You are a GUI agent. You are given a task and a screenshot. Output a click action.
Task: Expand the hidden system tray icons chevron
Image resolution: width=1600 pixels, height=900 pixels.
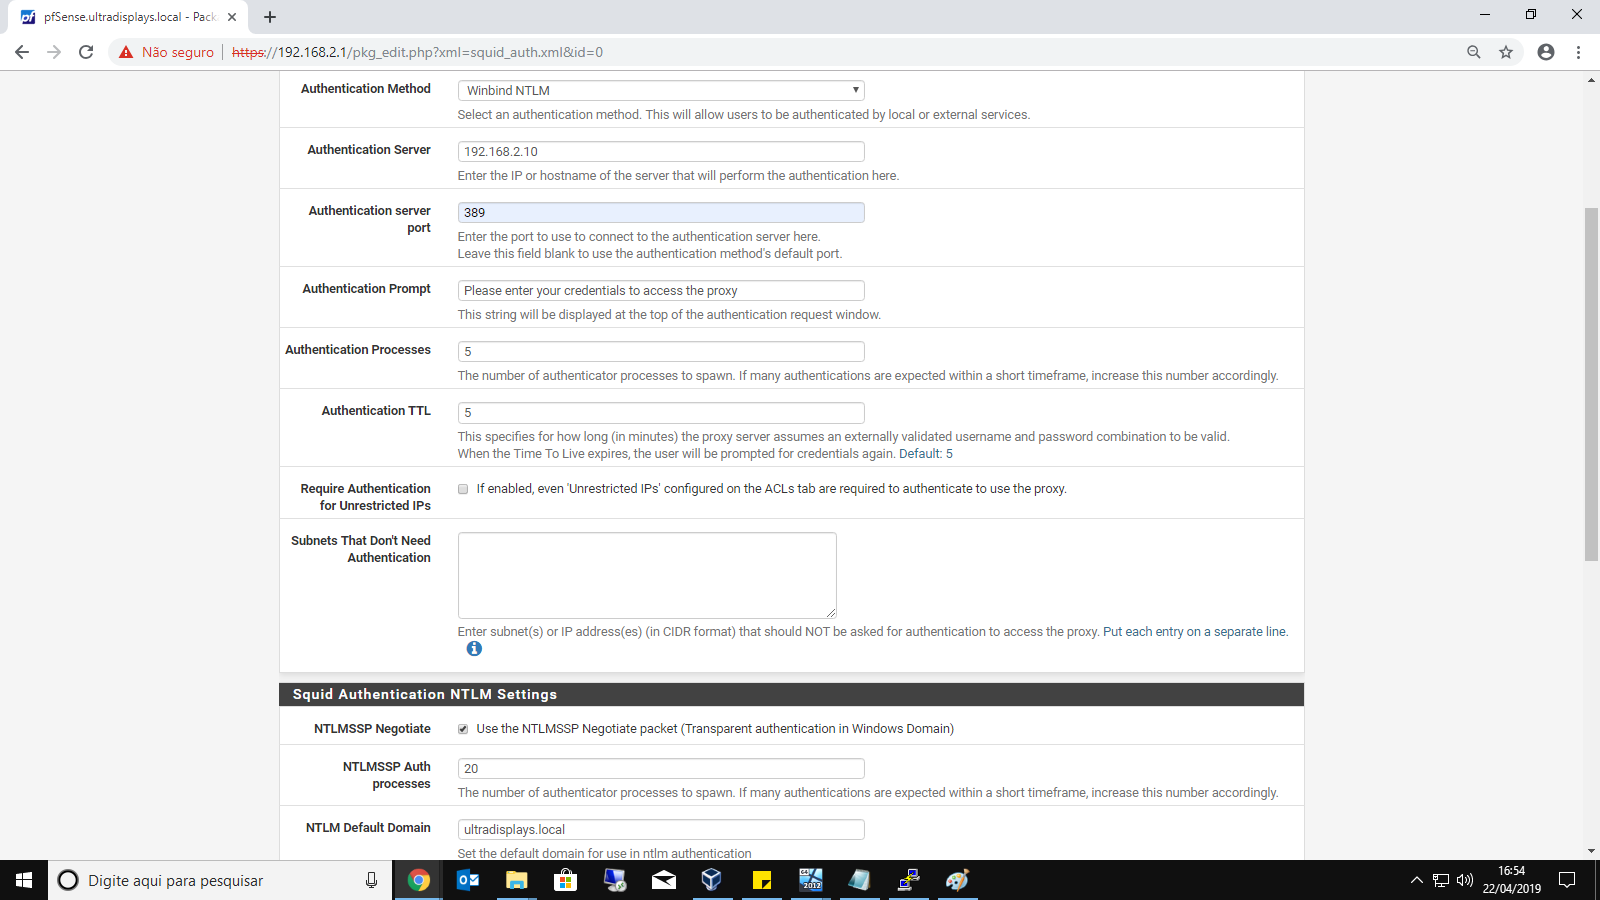(x=1416, y=880)
